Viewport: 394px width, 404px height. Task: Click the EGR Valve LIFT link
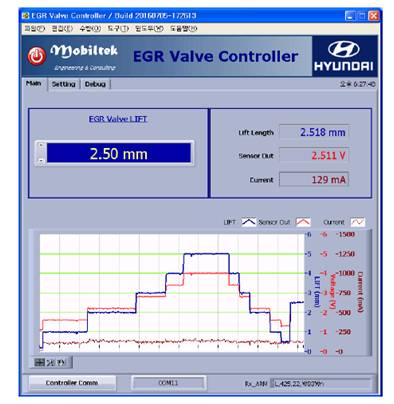118,119
